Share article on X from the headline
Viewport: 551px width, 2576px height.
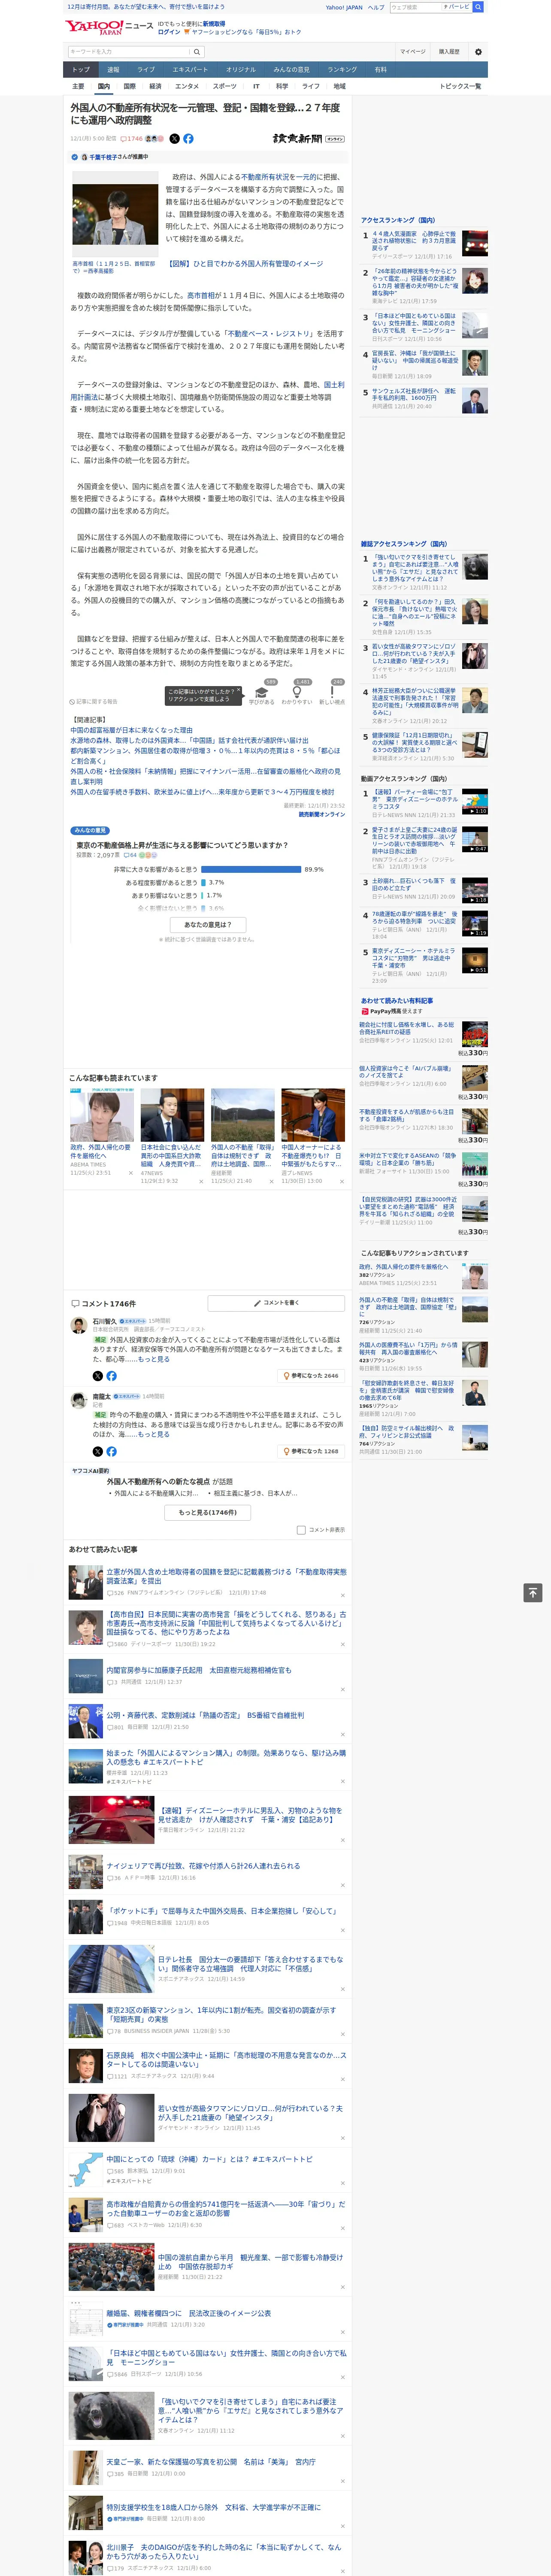[x=175, y=139]
